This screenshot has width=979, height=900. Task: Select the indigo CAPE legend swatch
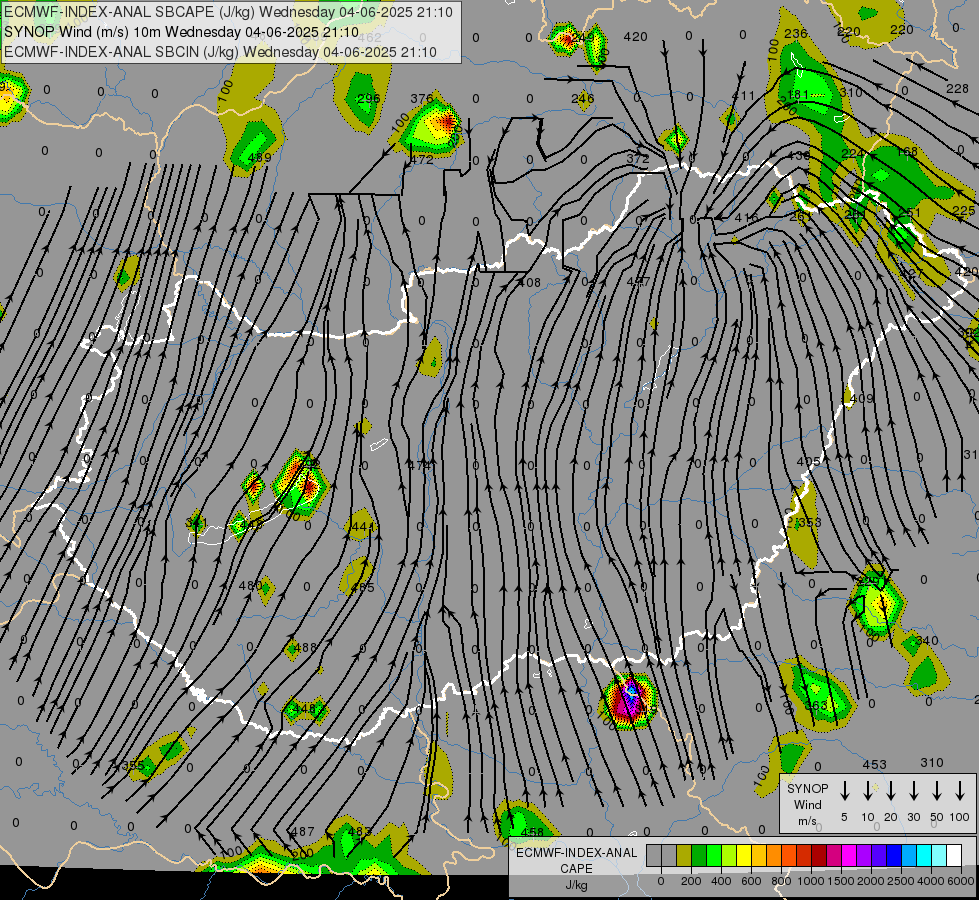pos(878,856)
